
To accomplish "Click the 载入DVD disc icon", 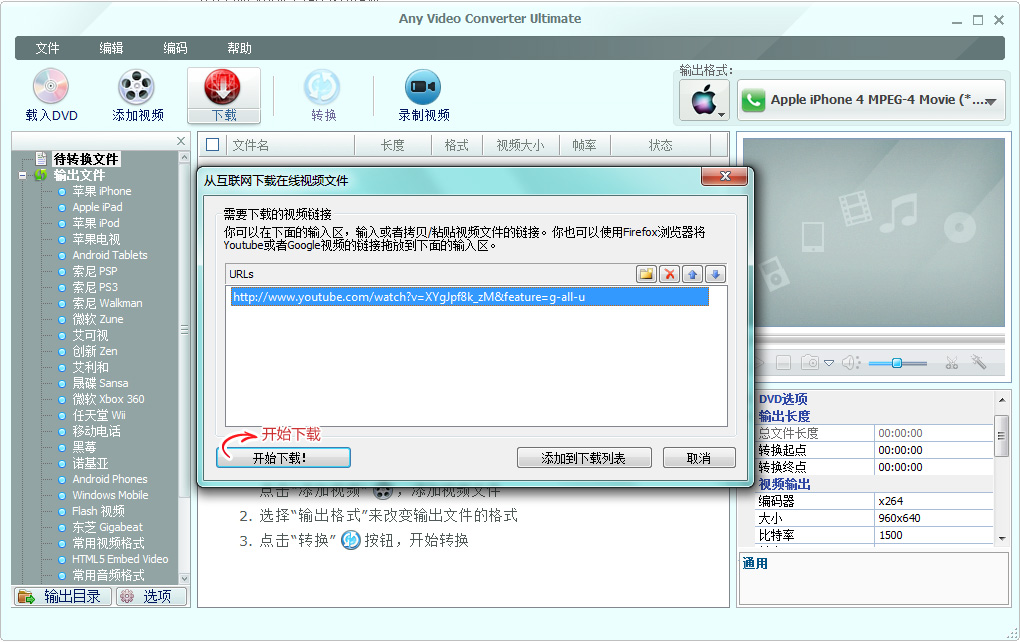I will [51, 87].
